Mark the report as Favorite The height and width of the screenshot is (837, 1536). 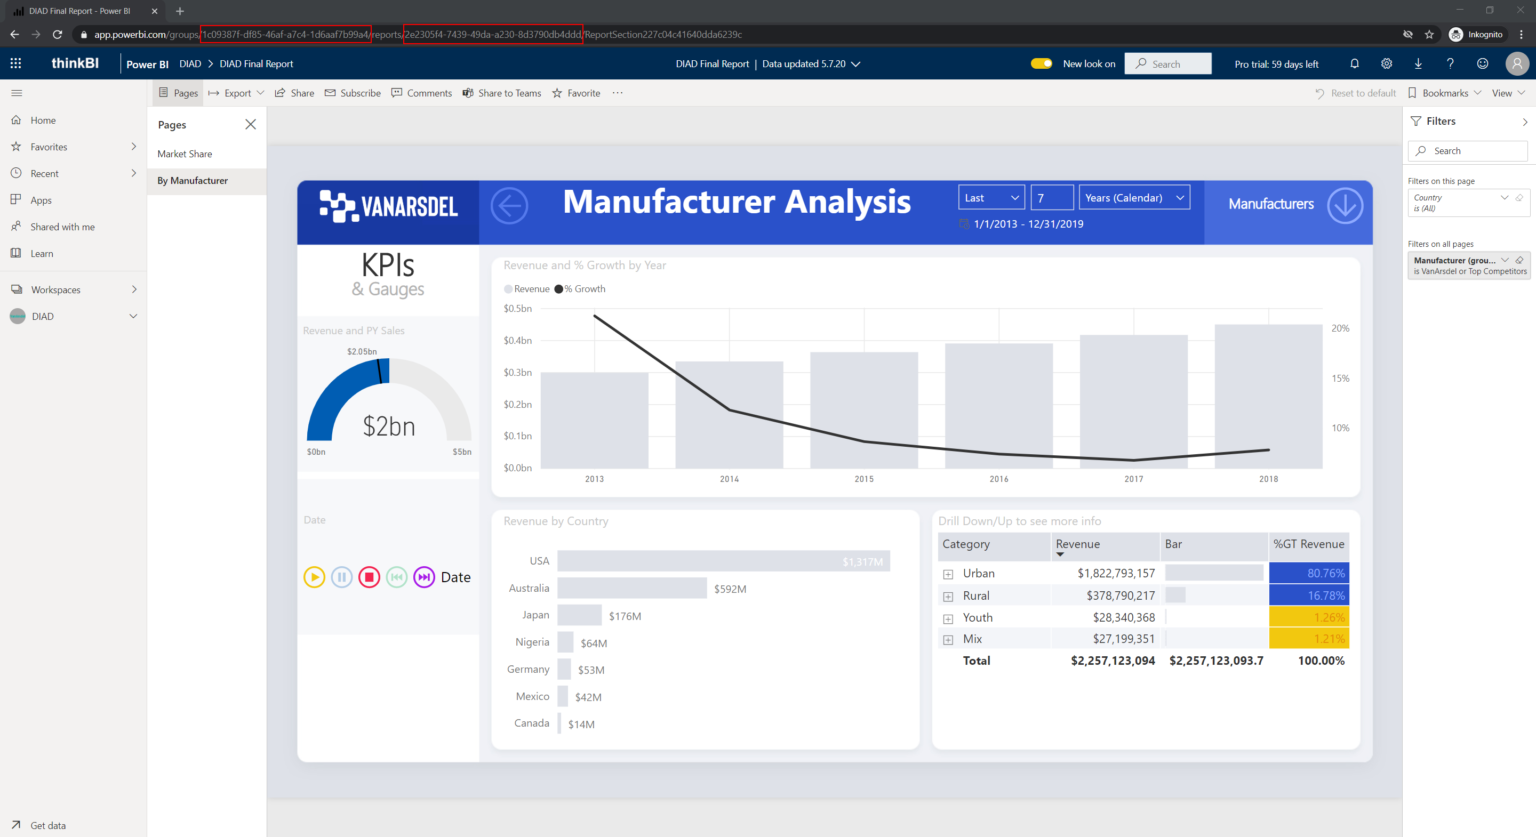576,92
